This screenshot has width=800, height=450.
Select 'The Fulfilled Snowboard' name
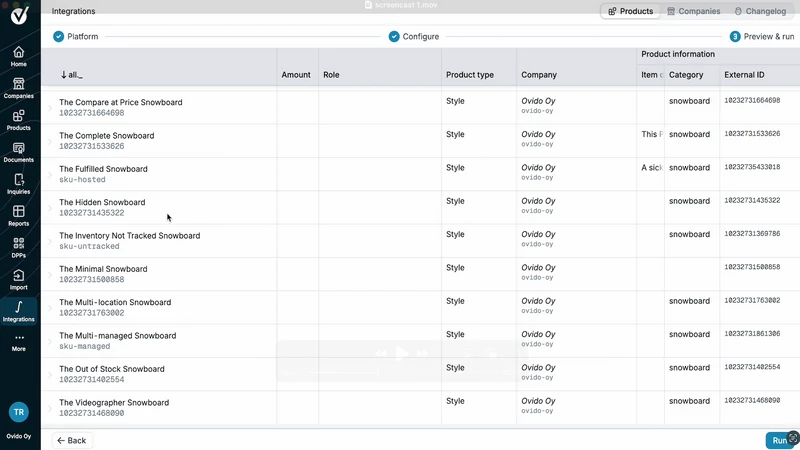(x=103, y=169)
